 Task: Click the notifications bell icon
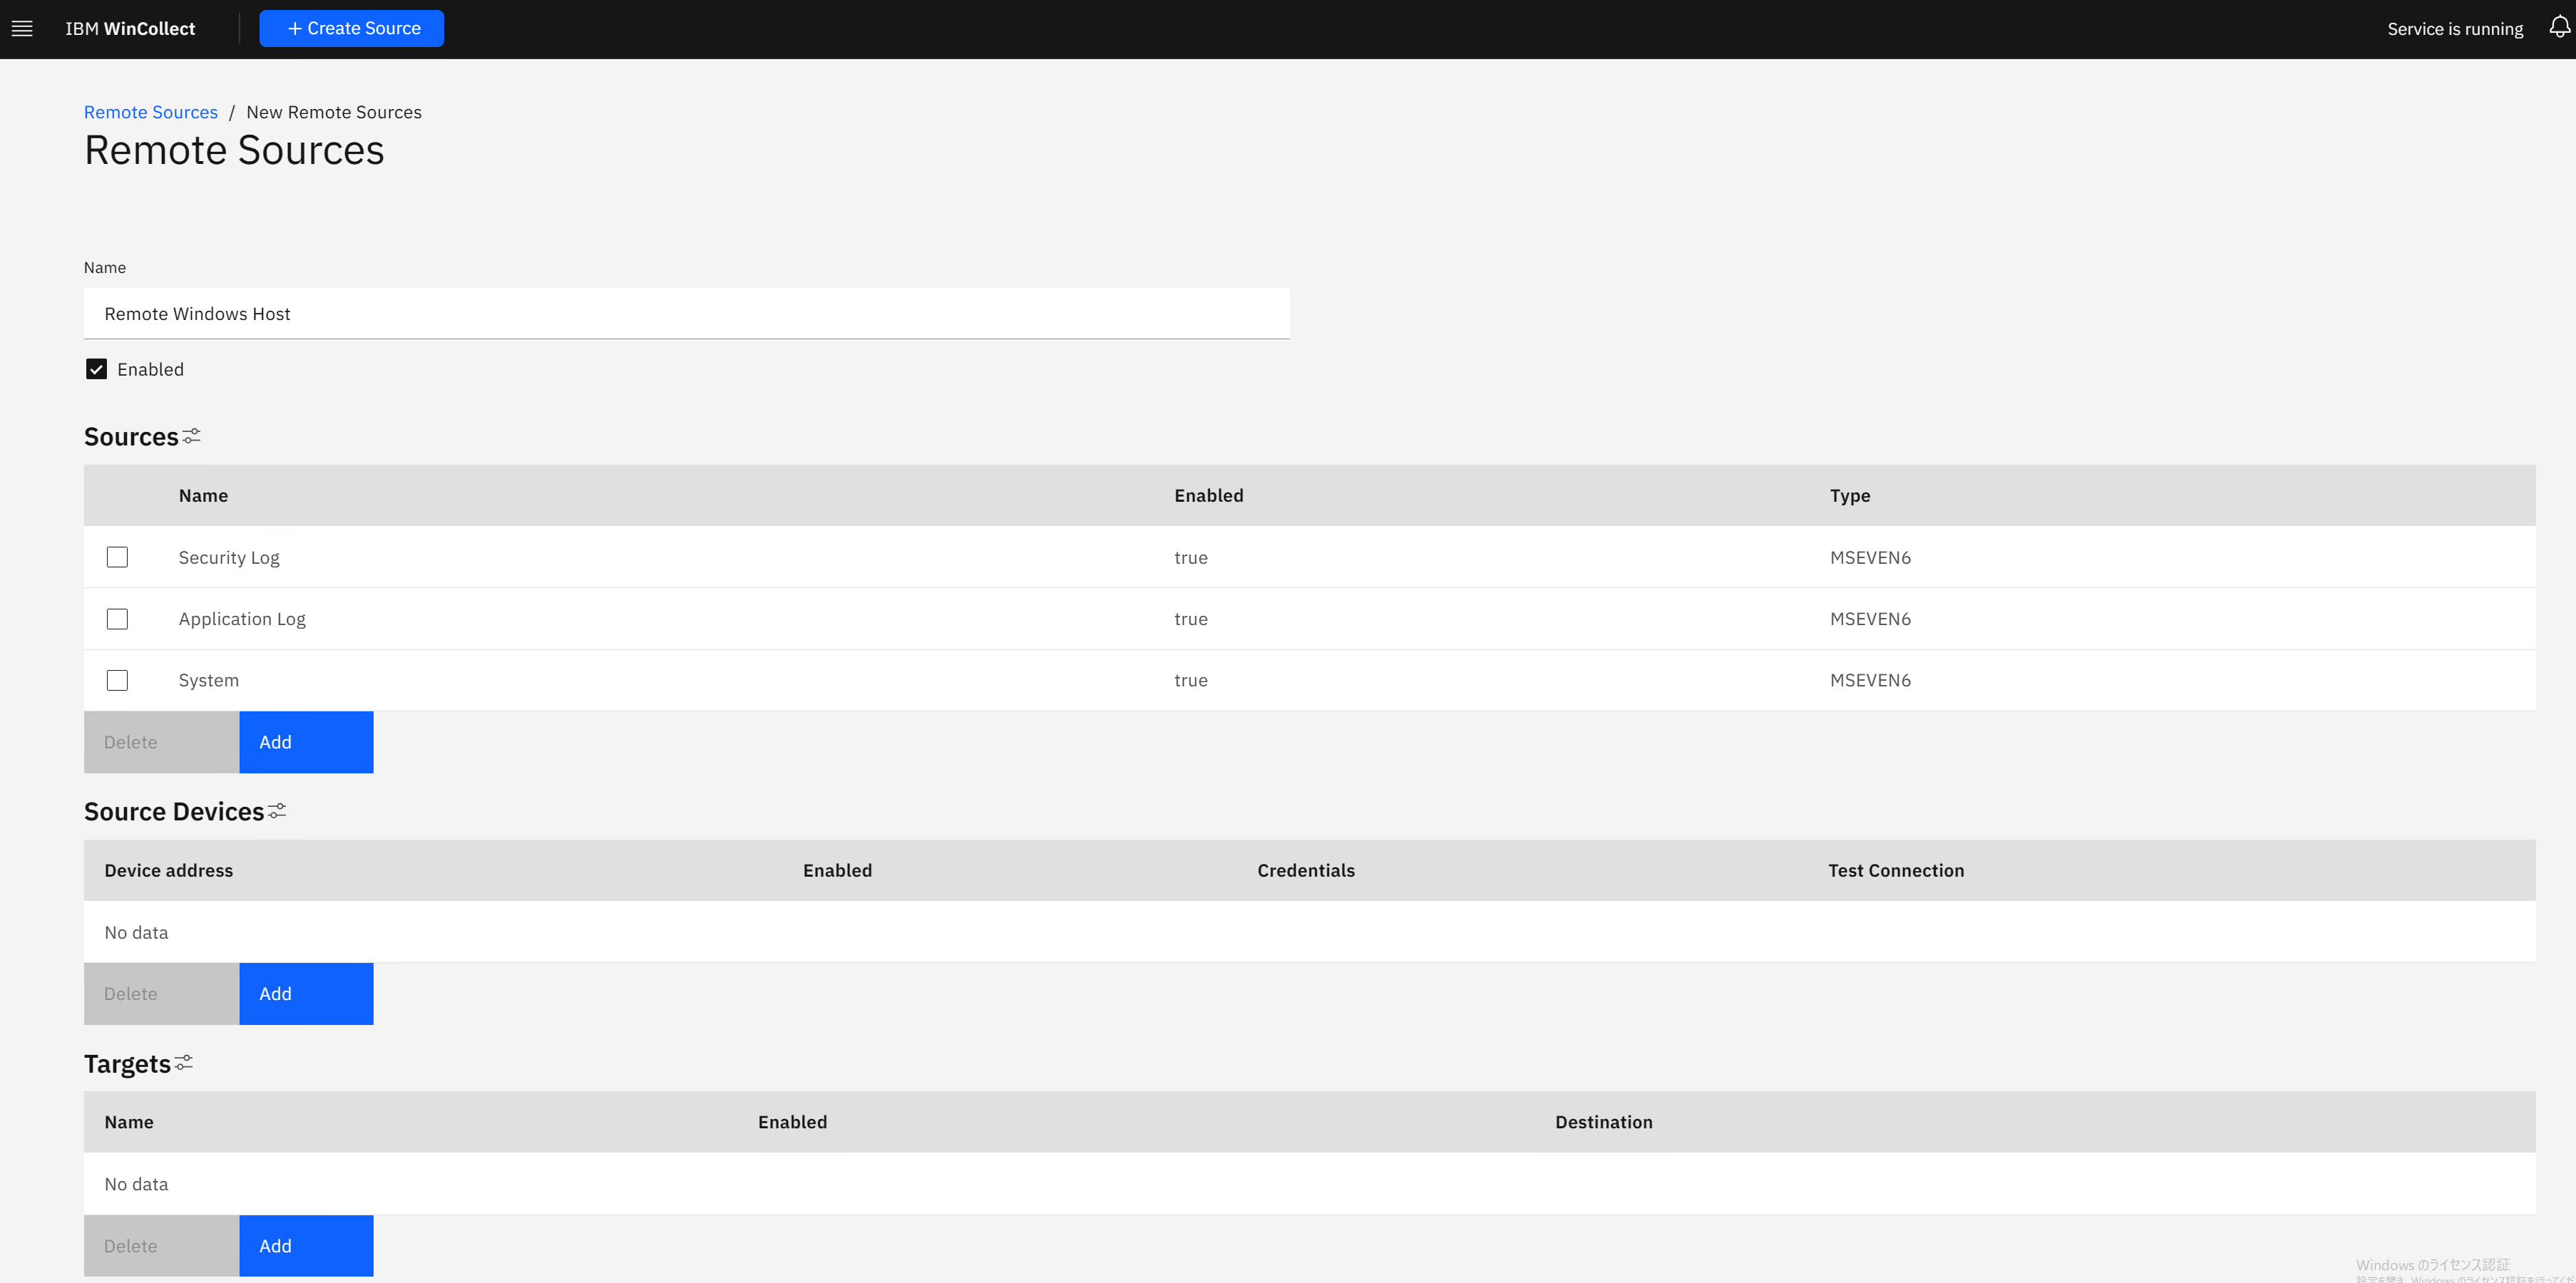tap(2559, 28)
